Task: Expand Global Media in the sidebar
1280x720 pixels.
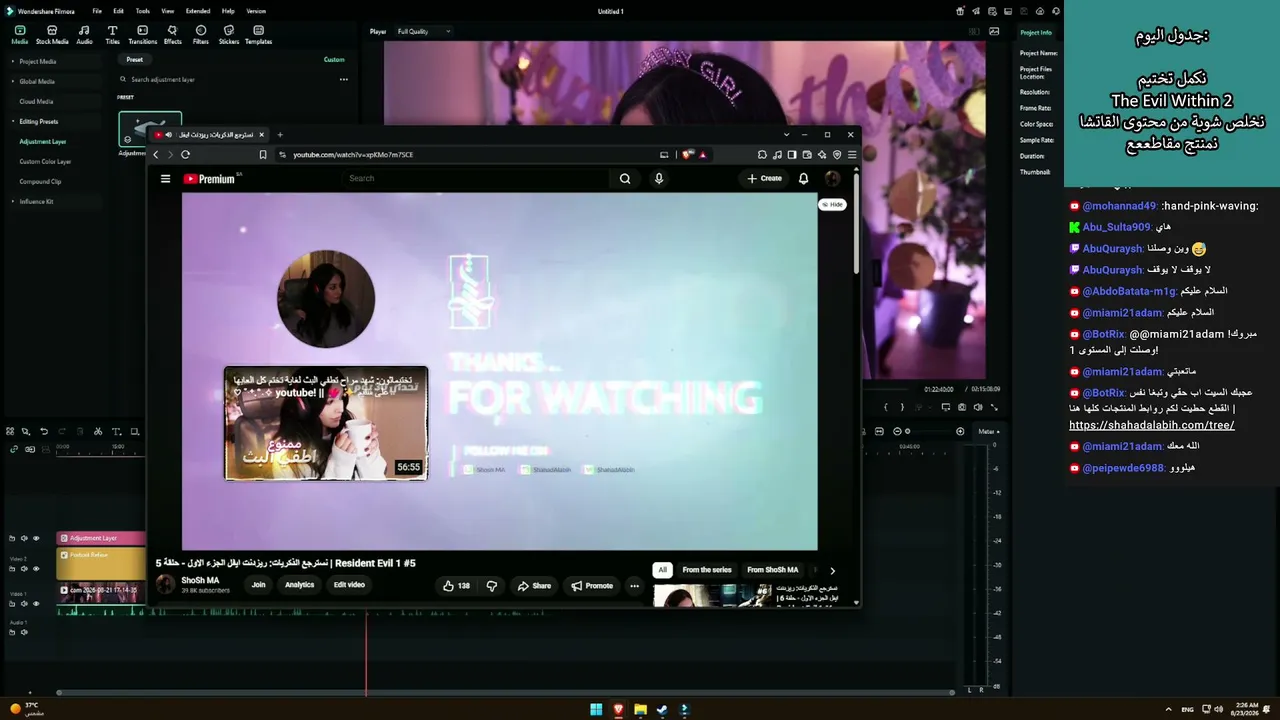Action: click(x=12, y=81)
